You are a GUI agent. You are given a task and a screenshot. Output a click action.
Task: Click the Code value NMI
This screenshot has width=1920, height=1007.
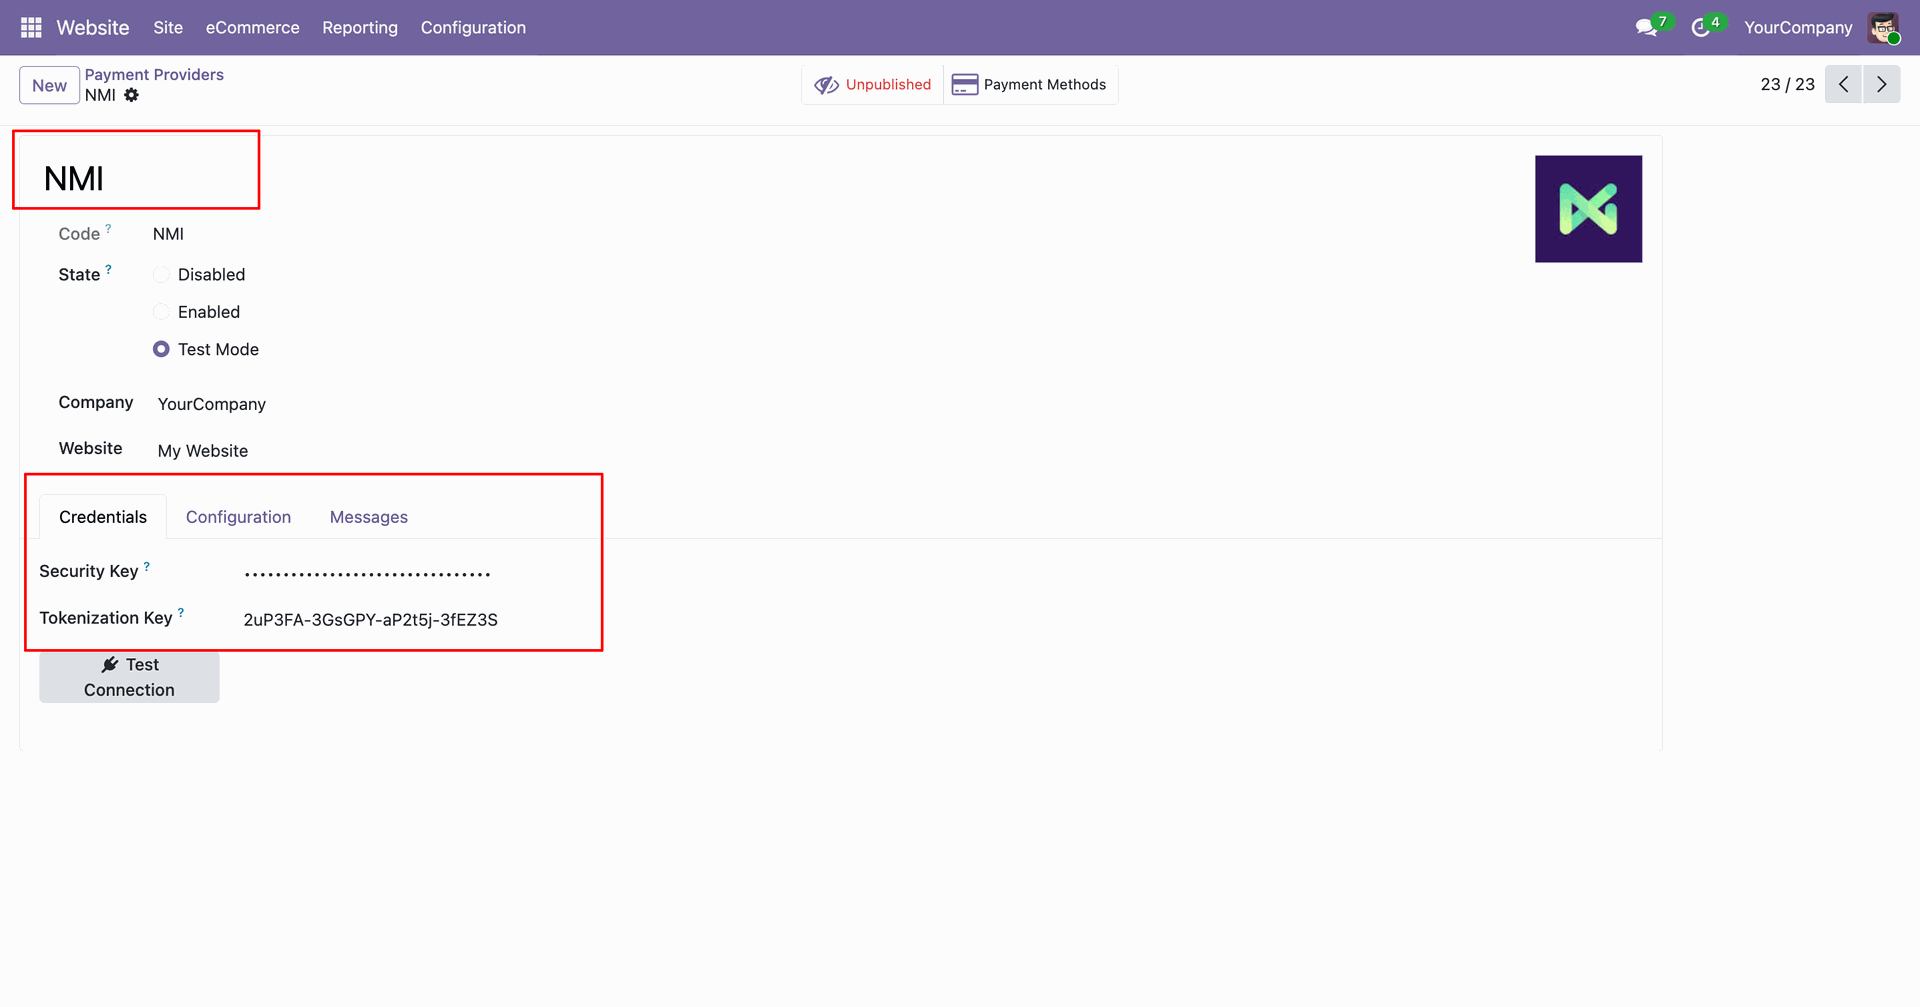click(168, 234)
